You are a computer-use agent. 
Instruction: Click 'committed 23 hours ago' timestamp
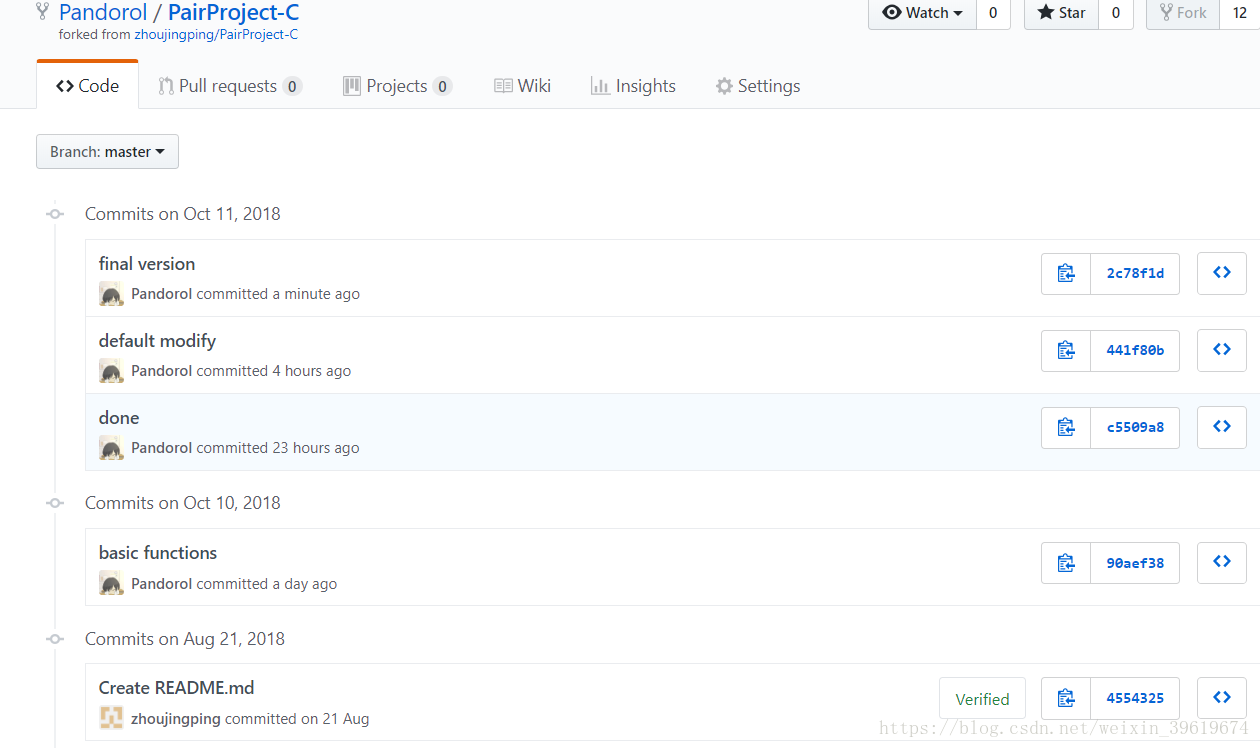pyautogui.click(x=278, y=448)
